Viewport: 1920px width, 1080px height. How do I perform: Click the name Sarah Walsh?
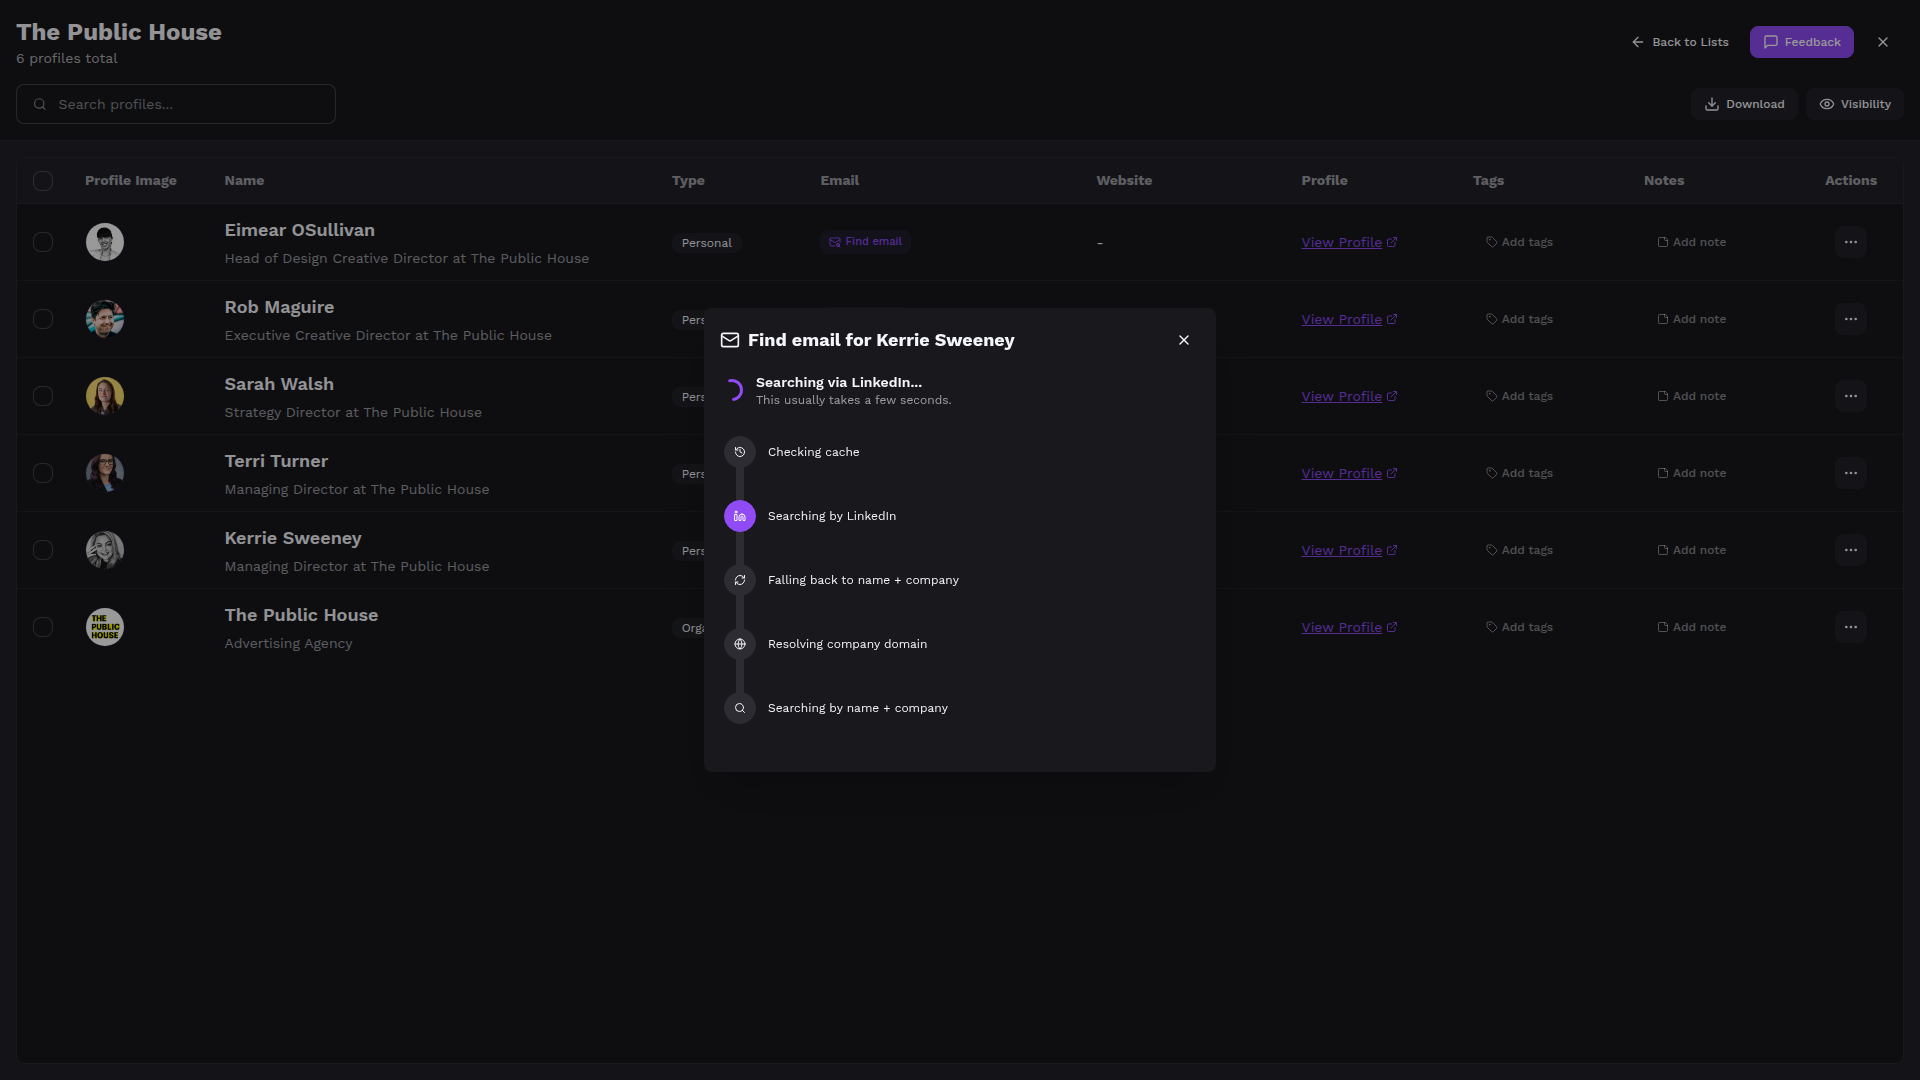[x=279, y=384]
